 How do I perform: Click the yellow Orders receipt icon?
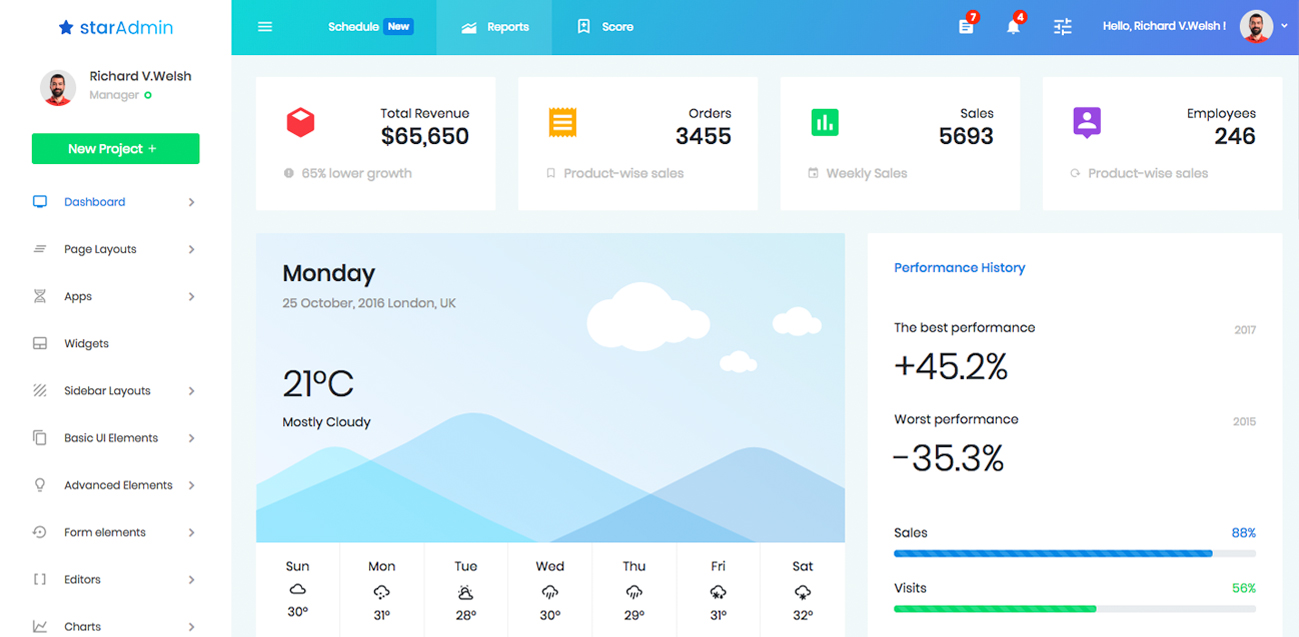point(563,123)
